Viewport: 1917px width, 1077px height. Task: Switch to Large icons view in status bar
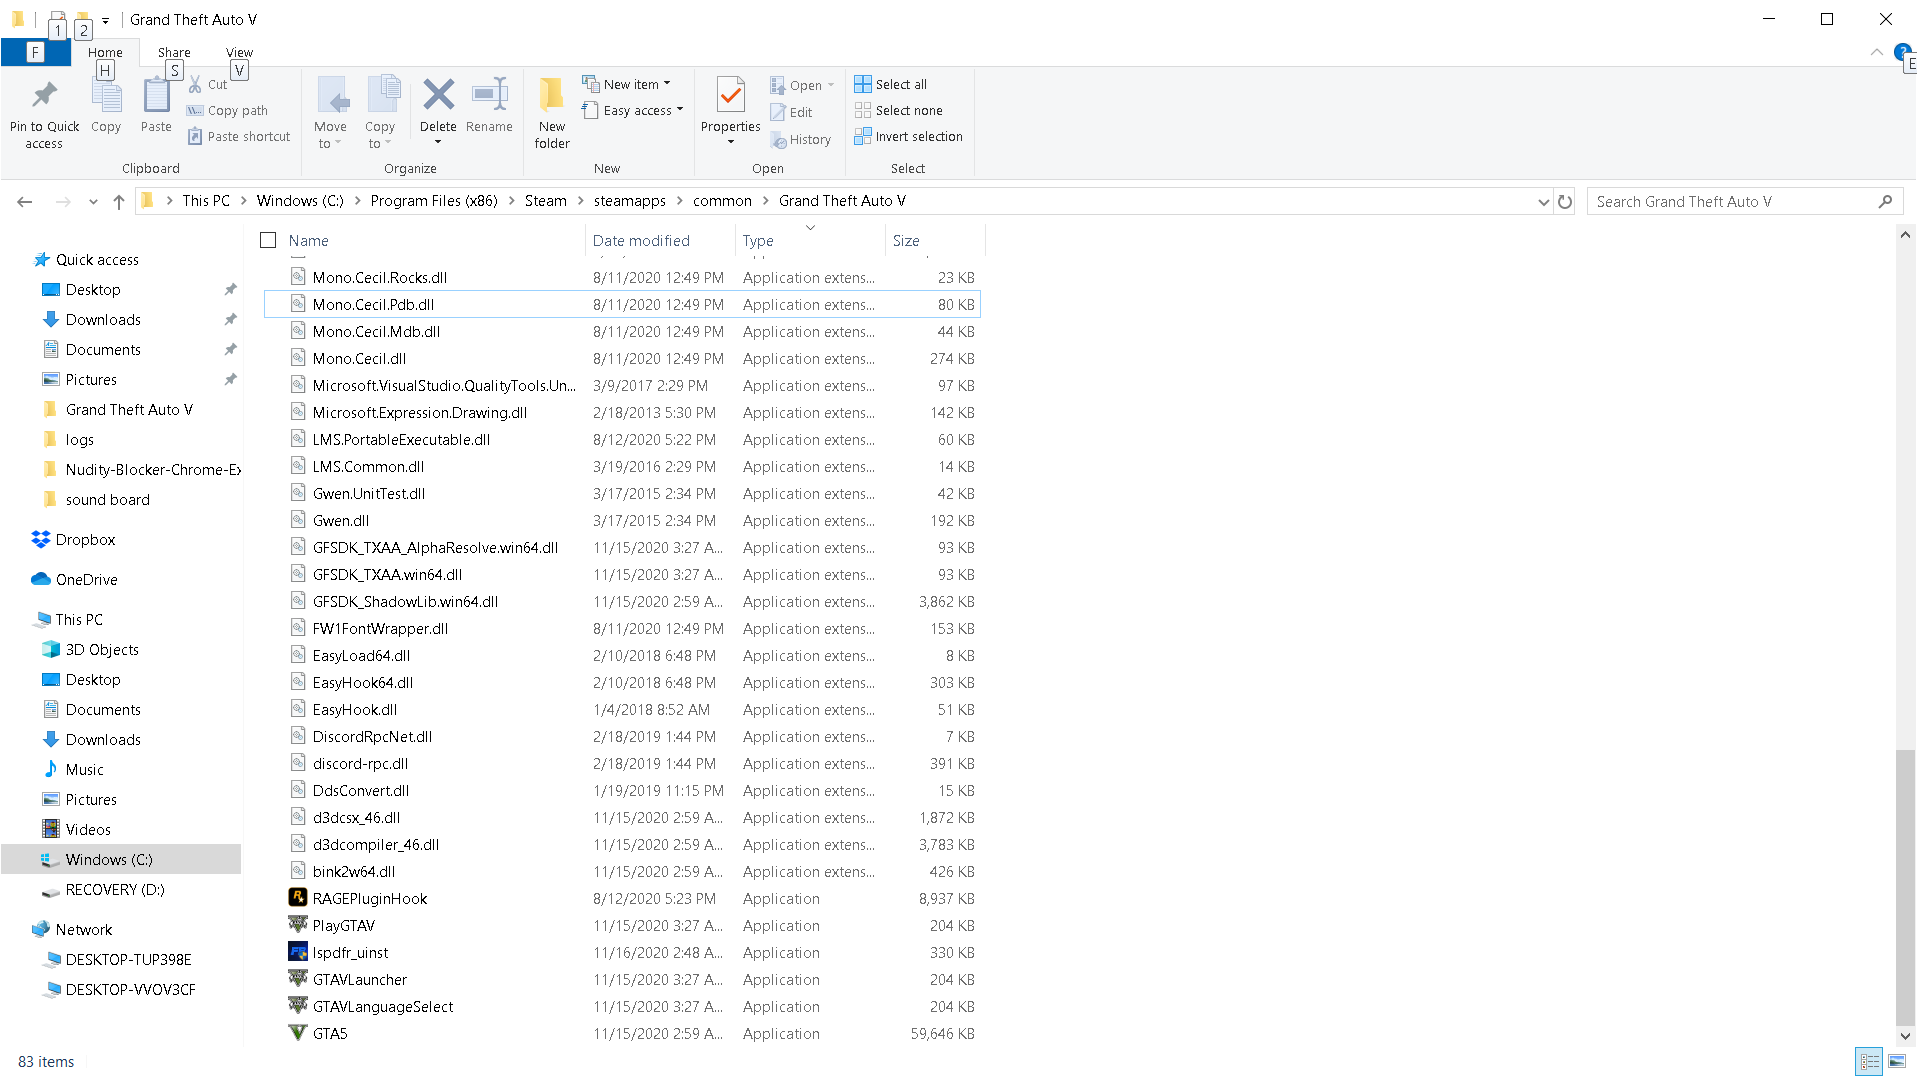[x=1896, y=1062]
